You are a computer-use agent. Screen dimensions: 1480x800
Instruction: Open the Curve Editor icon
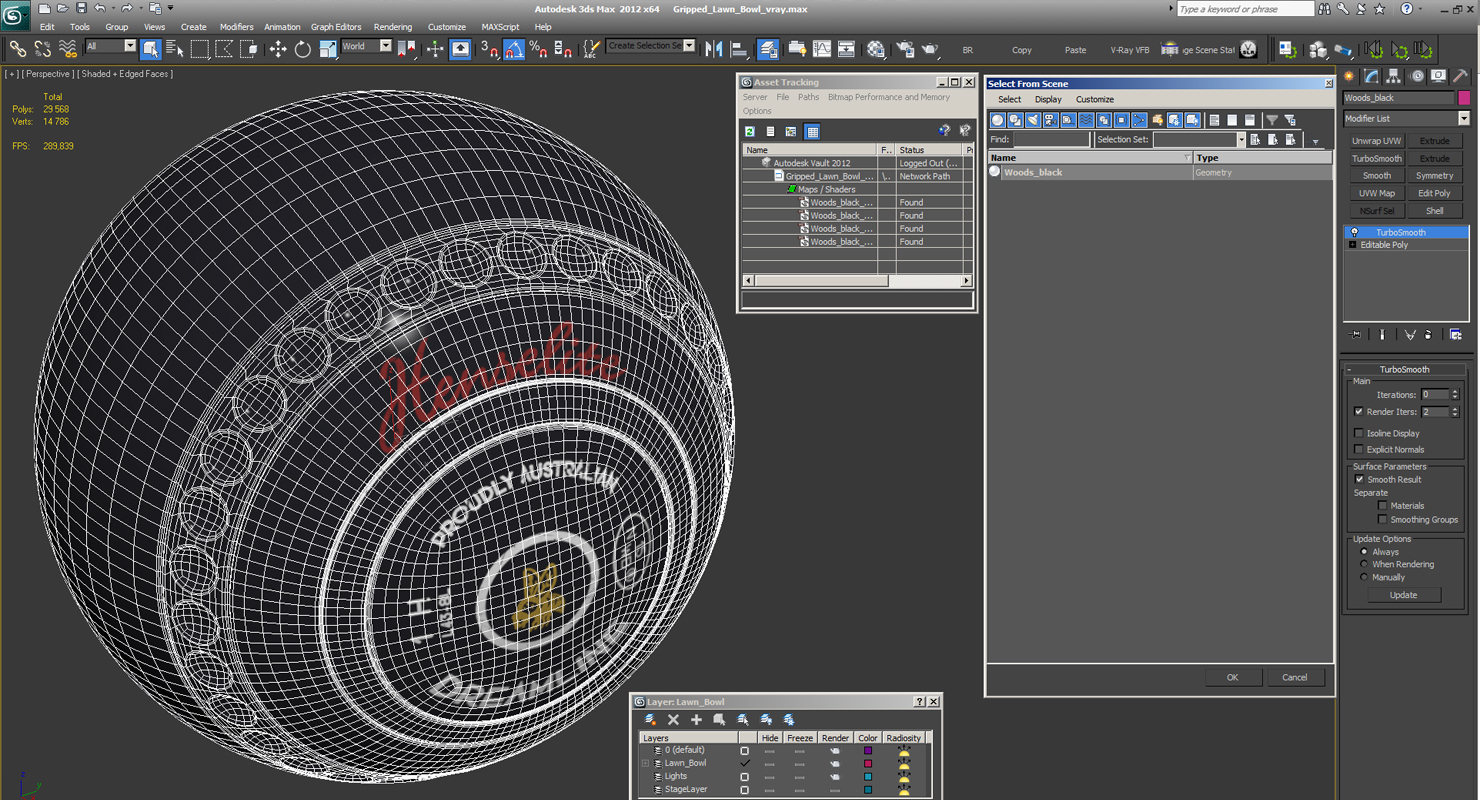(x=822, y=48)
